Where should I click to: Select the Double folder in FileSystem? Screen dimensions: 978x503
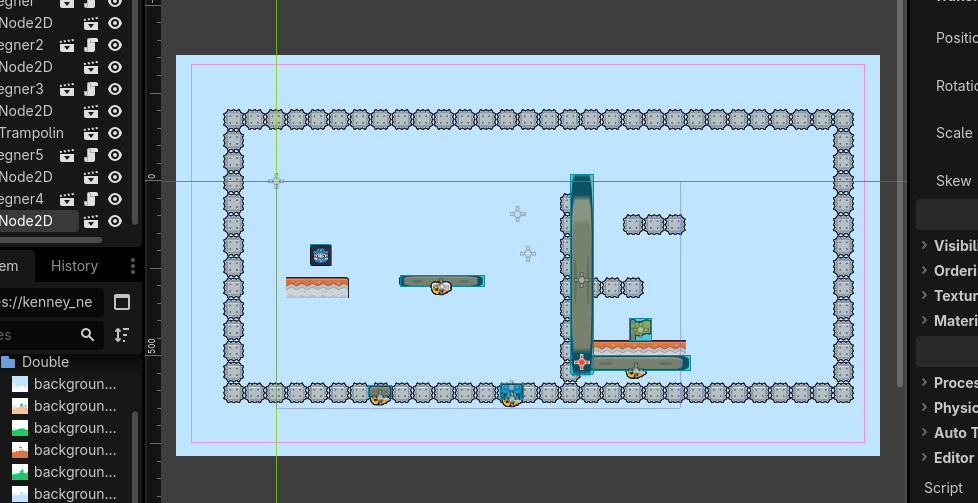45,362
